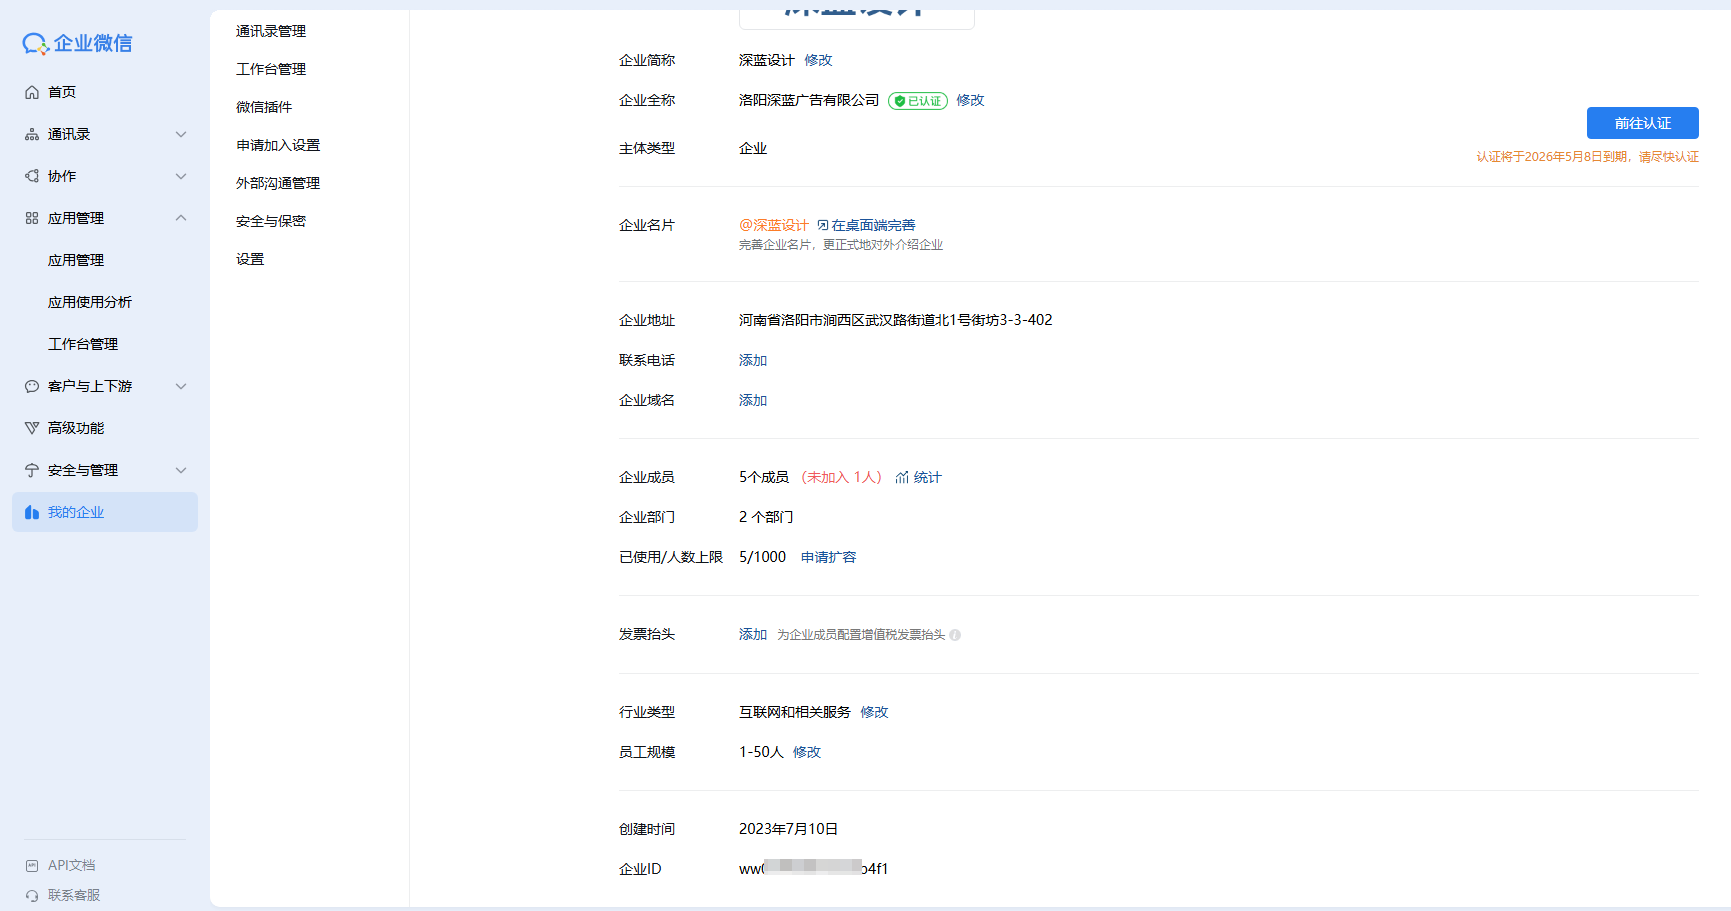Click the 协作 sidebar icon

(32, 176)
